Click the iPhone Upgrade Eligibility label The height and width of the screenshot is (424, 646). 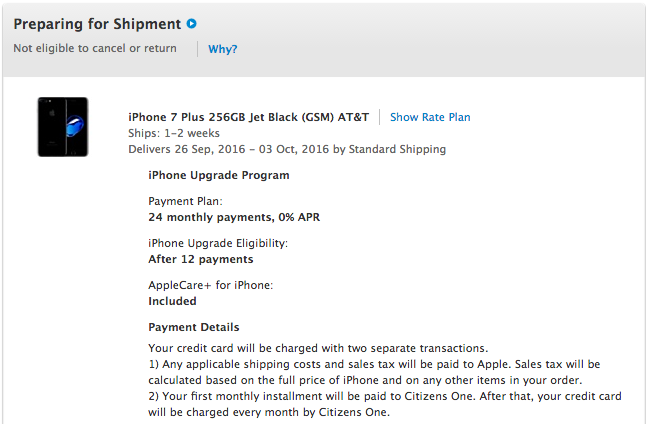(x=218, y=244)
